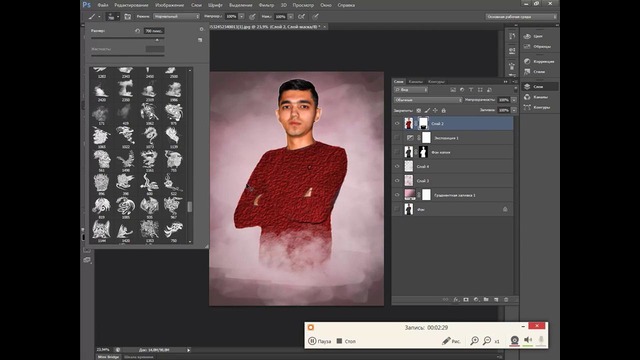Open the layer fill dropdown arrow

pyautogui.click(x=514, y=110)
